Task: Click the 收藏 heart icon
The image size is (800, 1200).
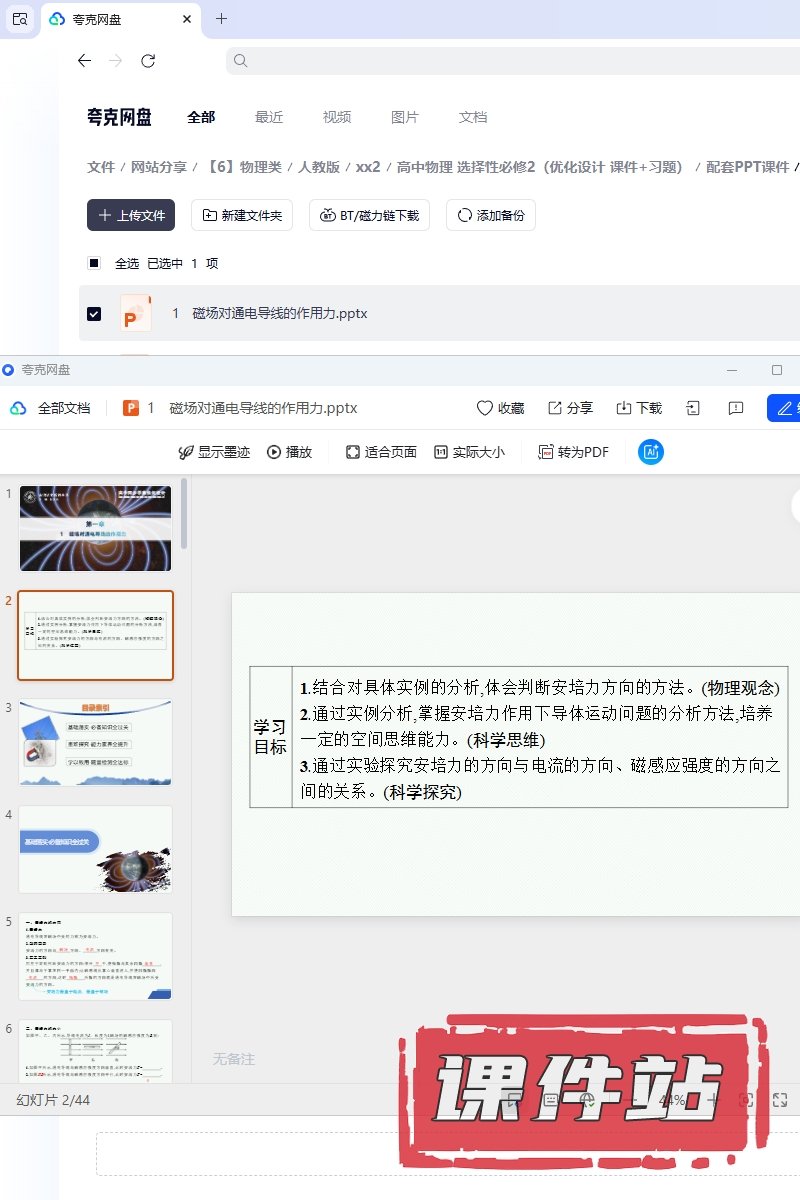Action: 500,408
